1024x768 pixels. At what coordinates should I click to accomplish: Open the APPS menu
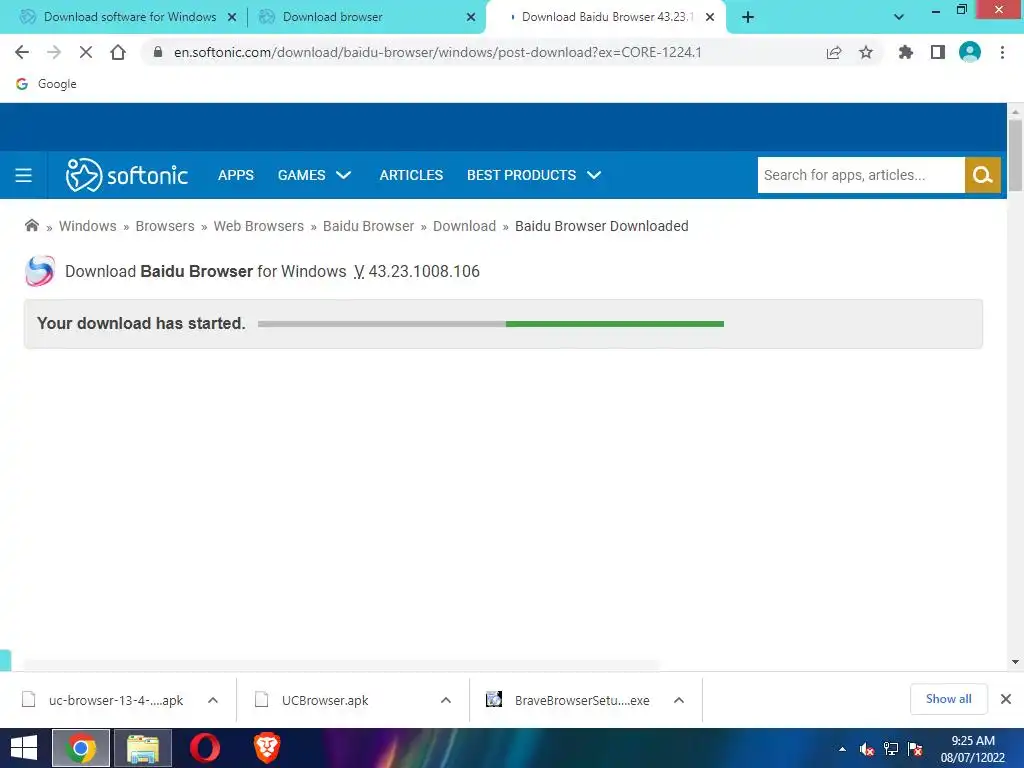click(236, 175)
